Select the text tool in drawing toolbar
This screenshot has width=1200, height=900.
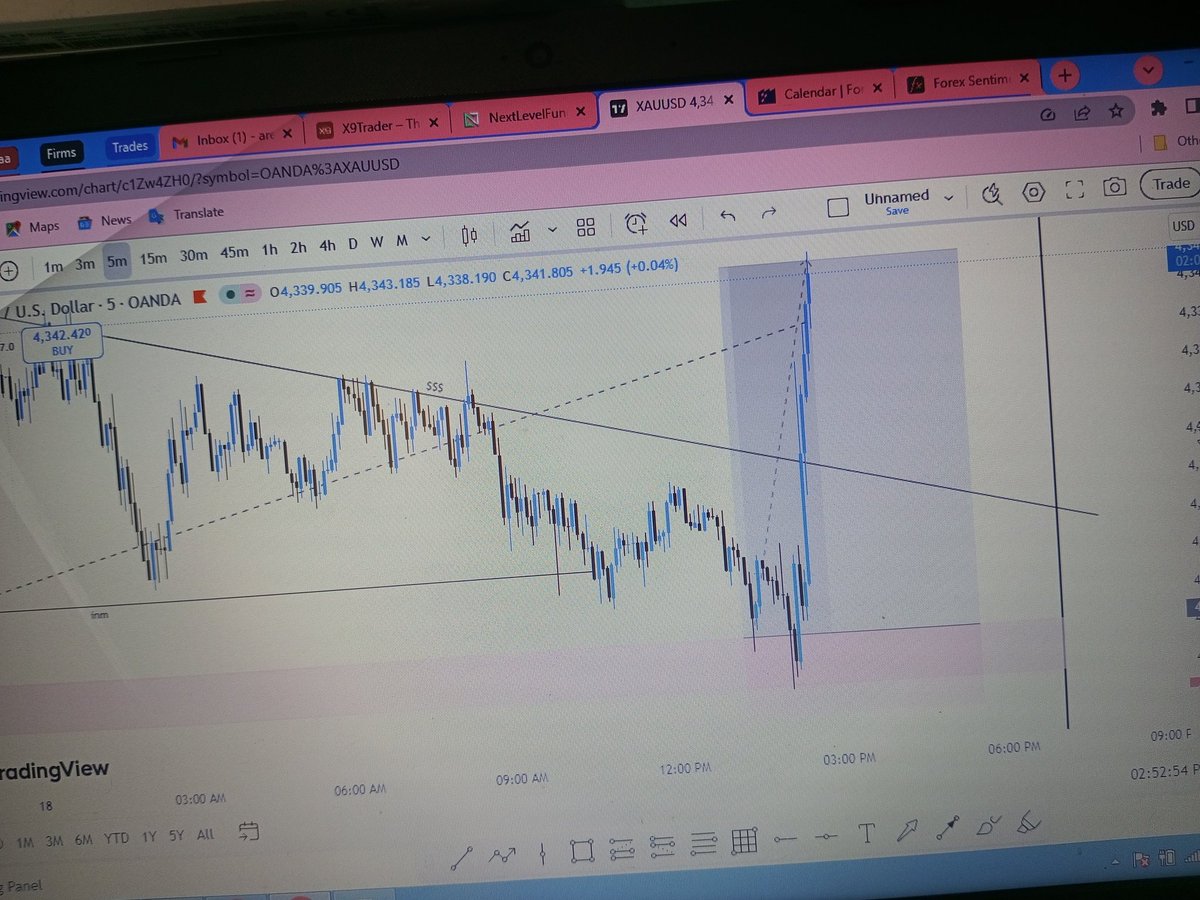(867, 833)
